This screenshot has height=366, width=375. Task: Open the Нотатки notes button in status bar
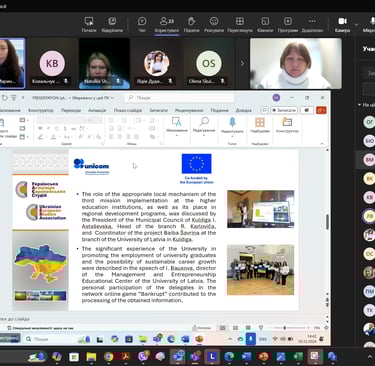[202, 328]
